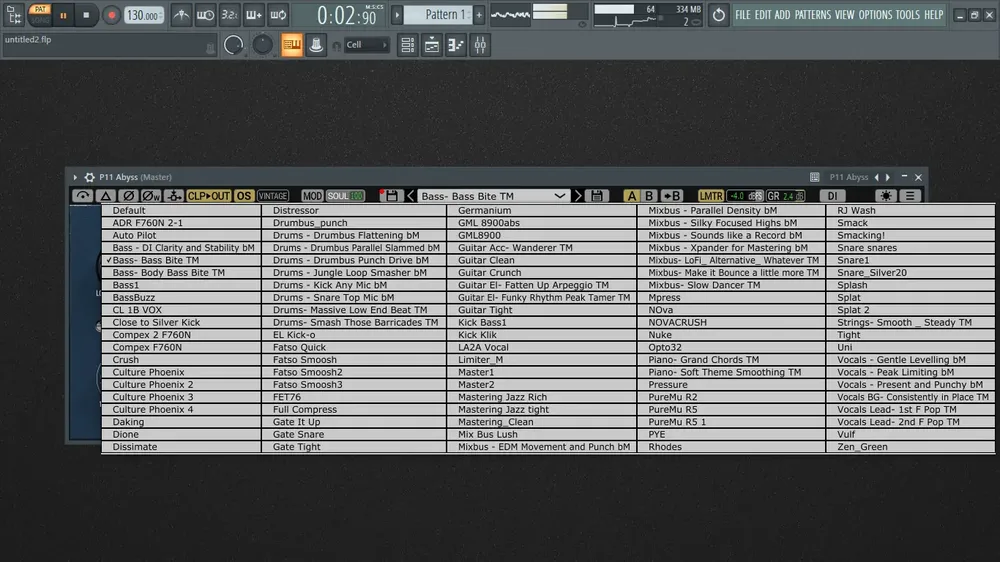Open the Mixer icon

coord(480,45)
